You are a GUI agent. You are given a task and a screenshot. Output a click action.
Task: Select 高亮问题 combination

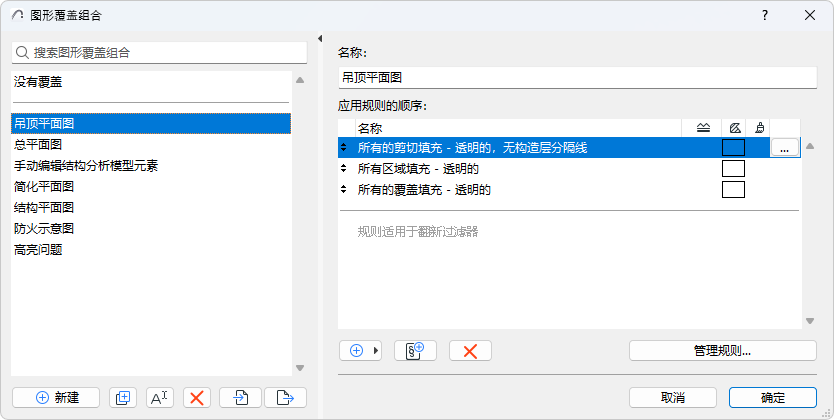(151, 249)
